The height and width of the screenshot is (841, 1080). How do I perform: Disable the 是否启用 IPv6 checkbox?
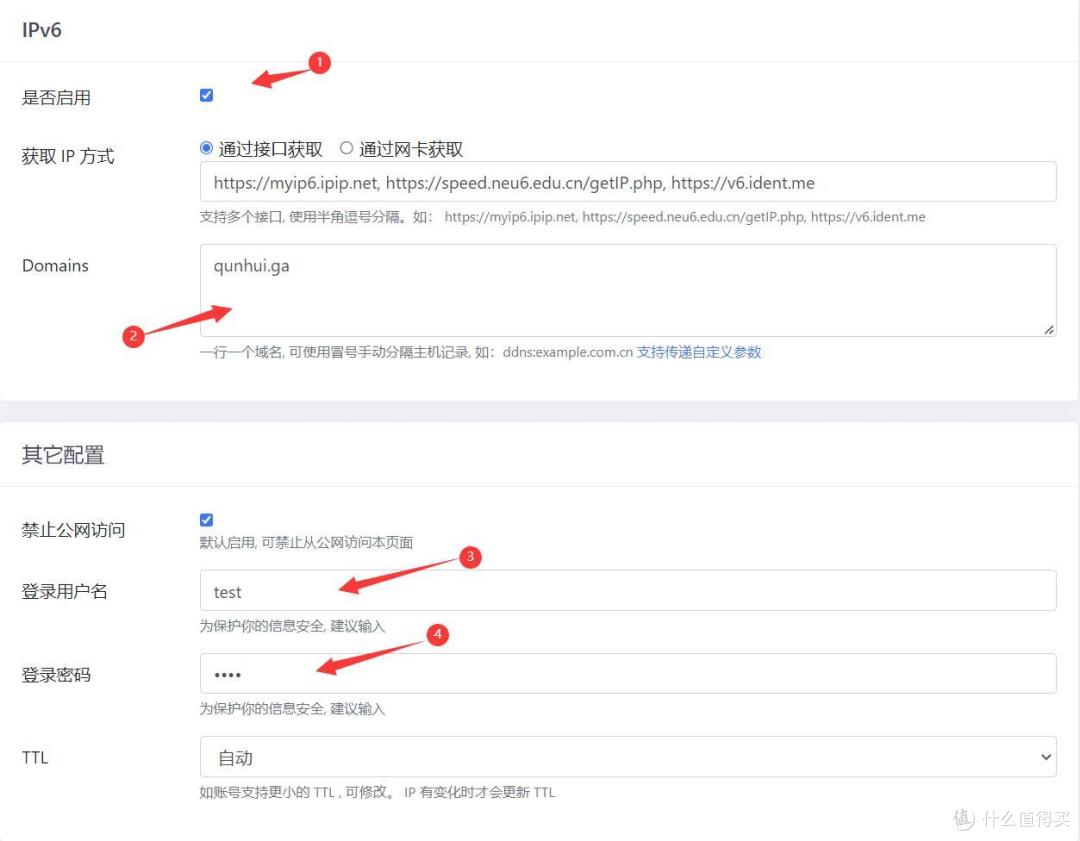point(206,95)
